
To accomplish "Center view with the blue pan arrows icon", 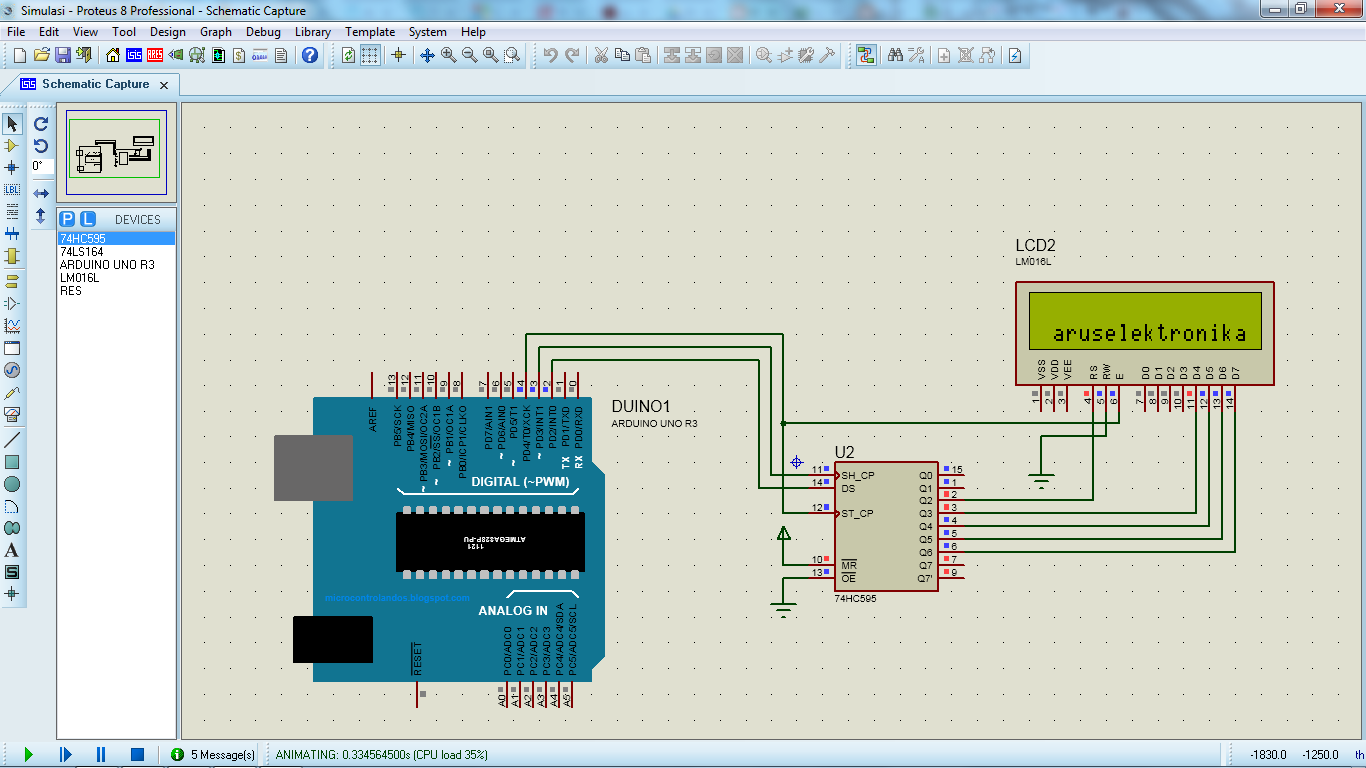I will pyautogui.click(x=427, y=55).
